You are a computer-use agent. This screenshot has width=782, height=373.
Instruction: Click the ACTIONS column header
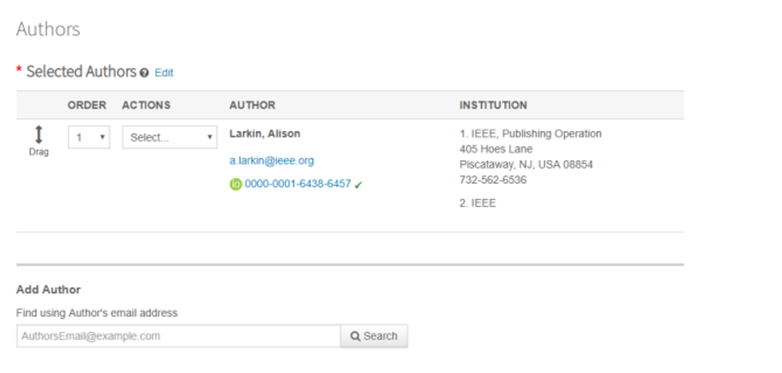[146, 105]
